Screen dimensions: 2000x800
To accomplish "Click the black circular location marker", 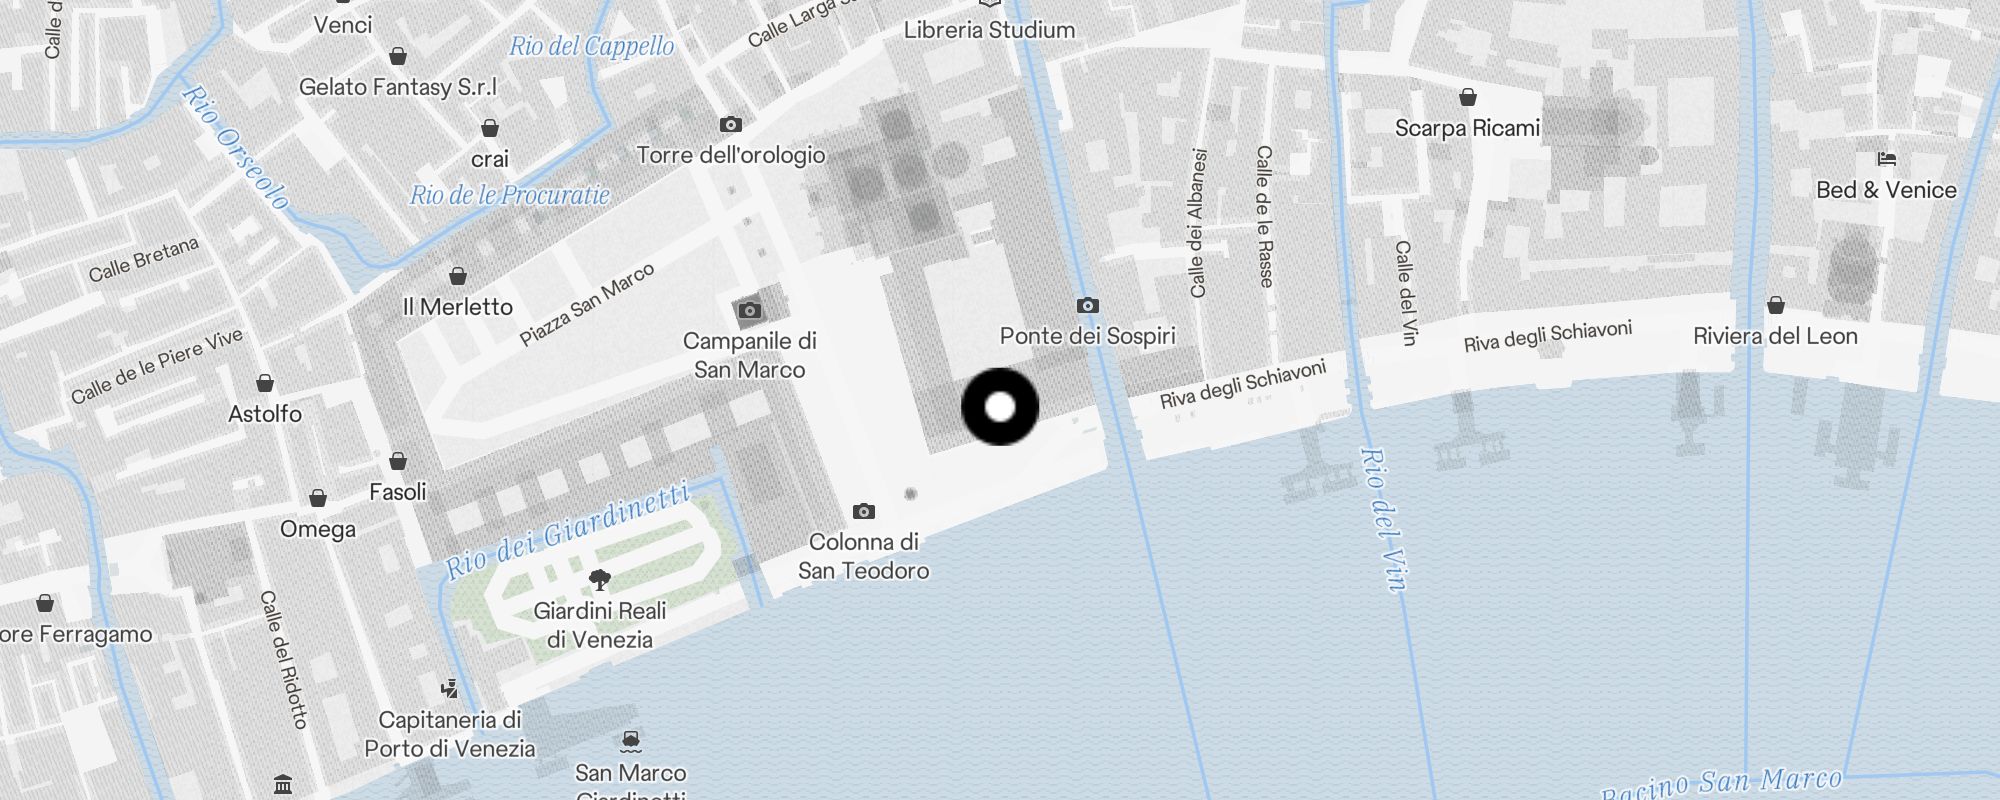I will pos(1000,407).
